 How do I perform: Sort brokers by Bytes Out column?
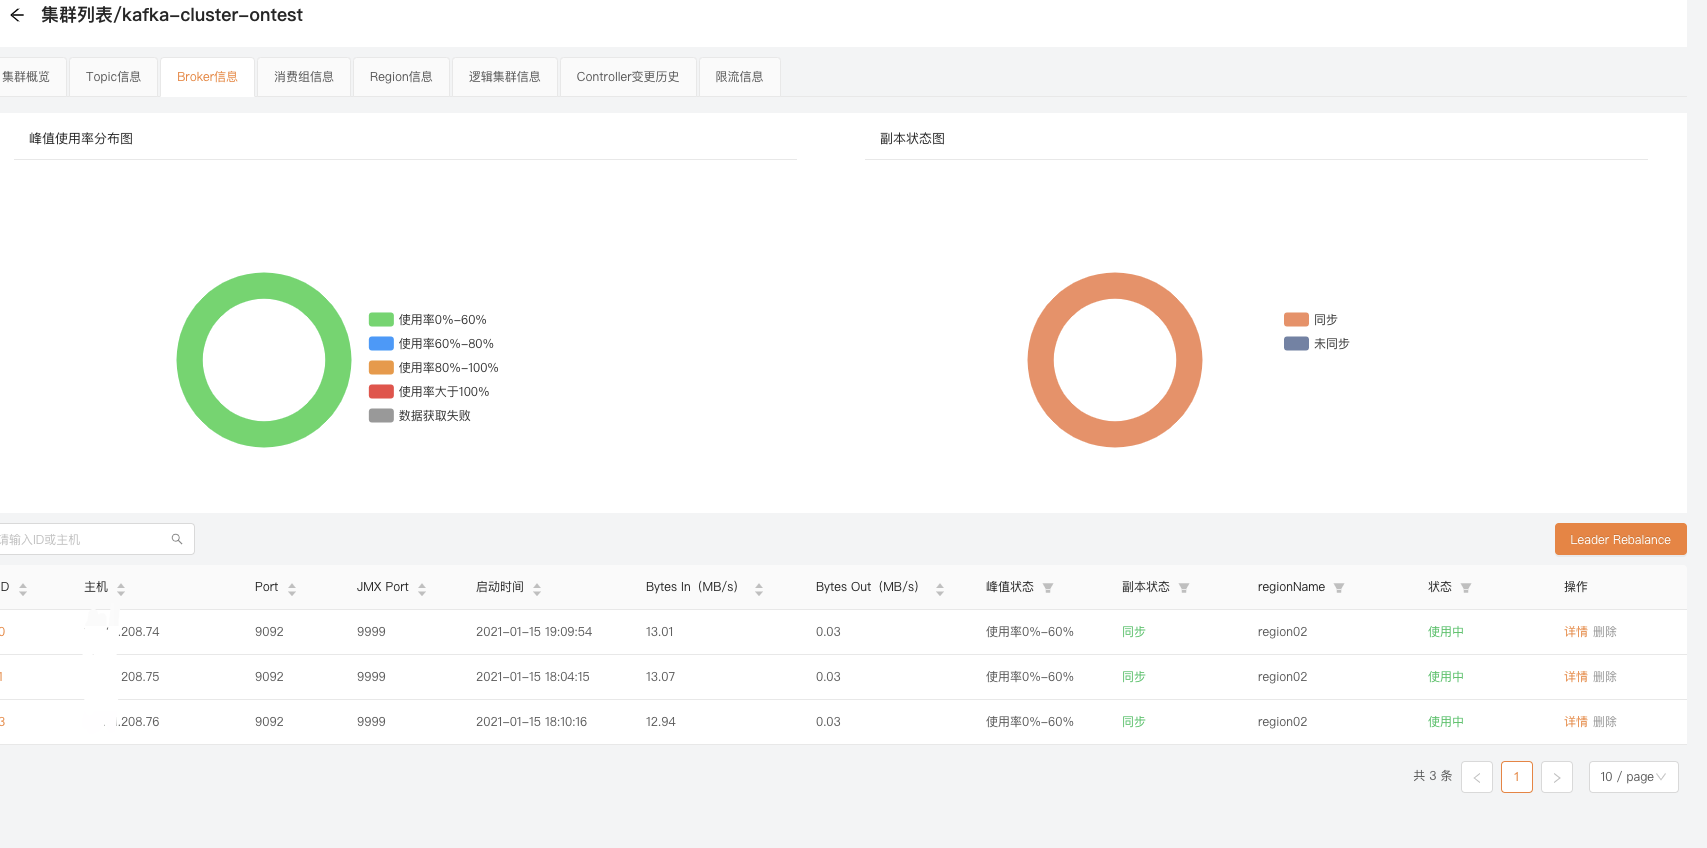pyautogui.click(x=940, y=588)
